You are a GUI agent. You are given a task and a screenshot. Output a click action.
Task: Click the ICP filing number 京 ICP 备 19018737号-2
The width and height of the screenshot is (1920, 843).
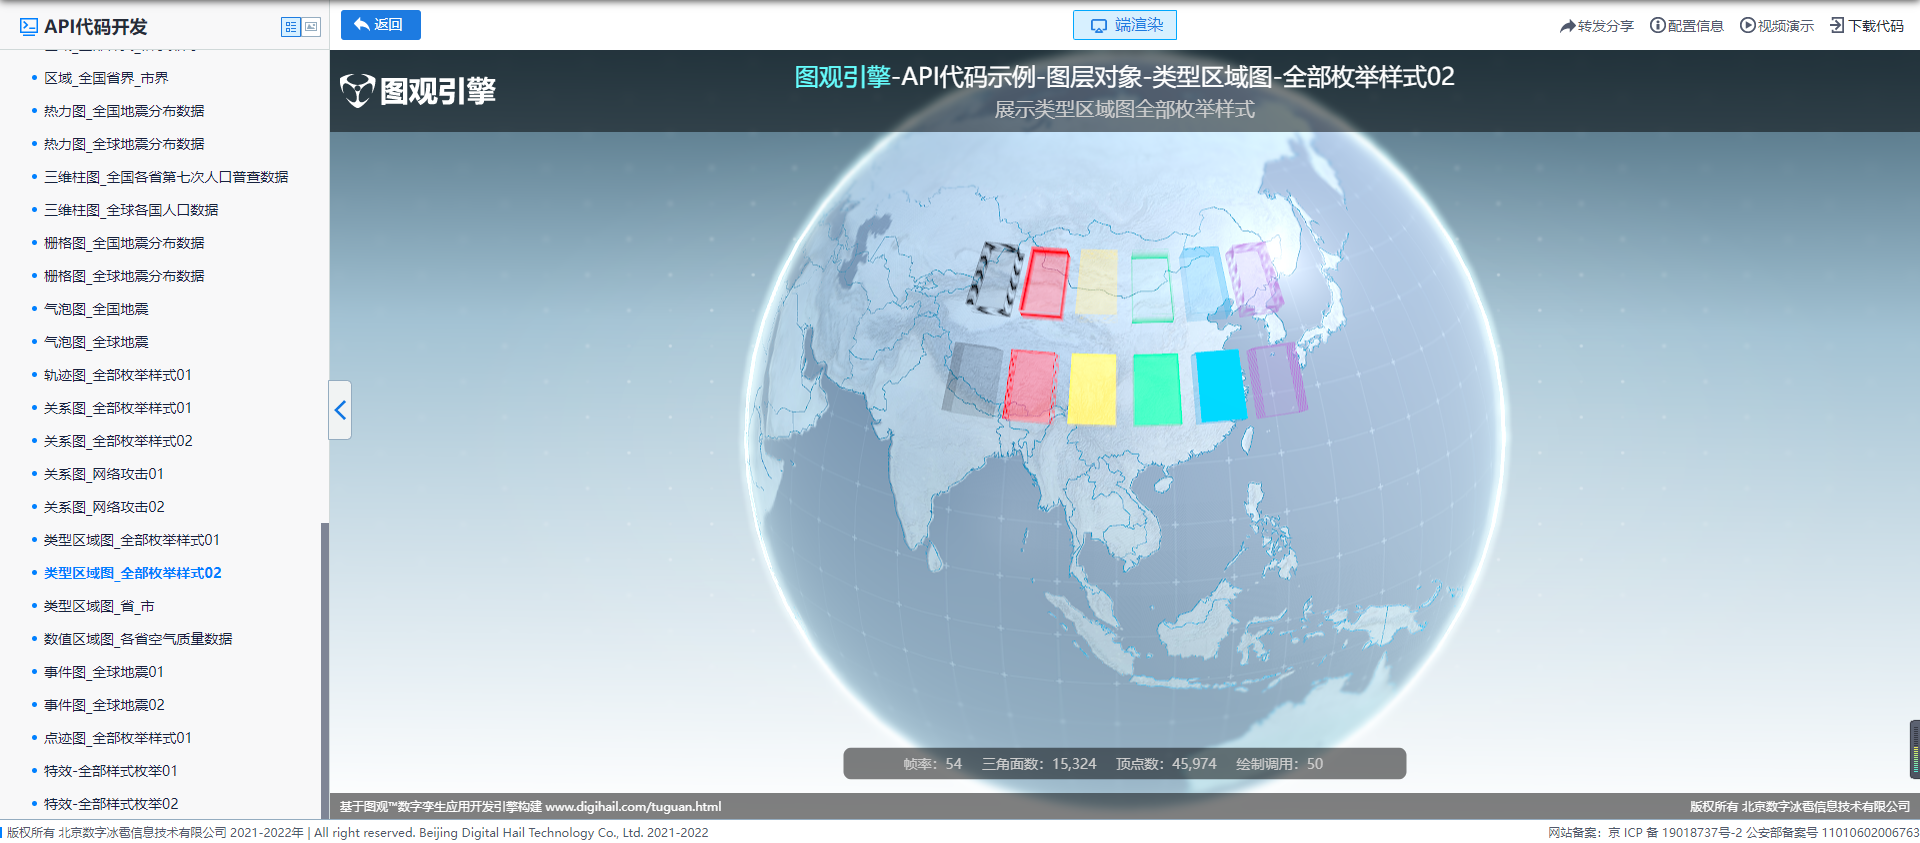point(1675,833)
